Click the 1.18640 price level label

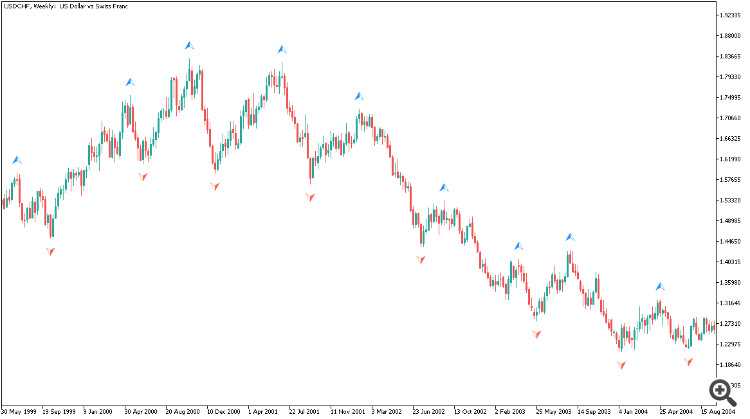click(730, 364)
